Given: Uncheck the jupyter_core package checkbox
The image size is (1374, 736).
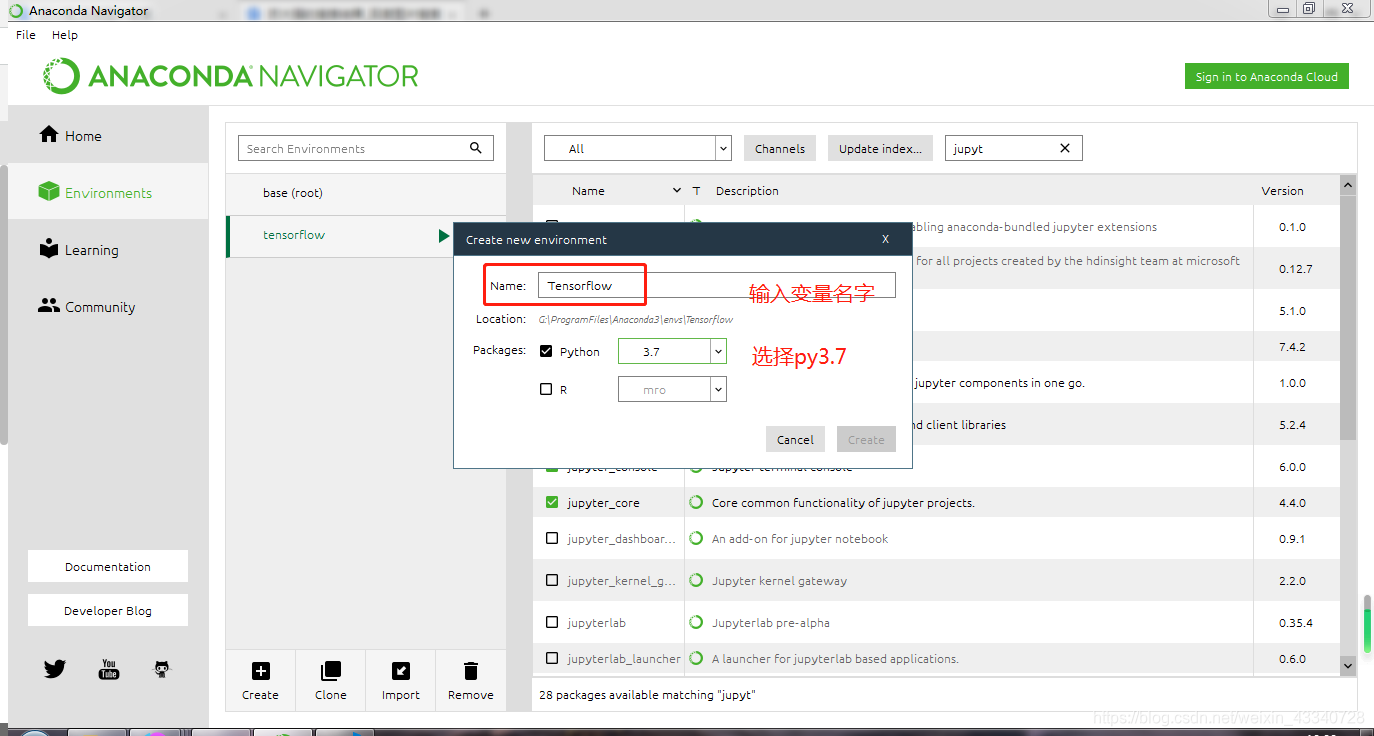Looking at the screenshot, I should click(x=552, y=502).
